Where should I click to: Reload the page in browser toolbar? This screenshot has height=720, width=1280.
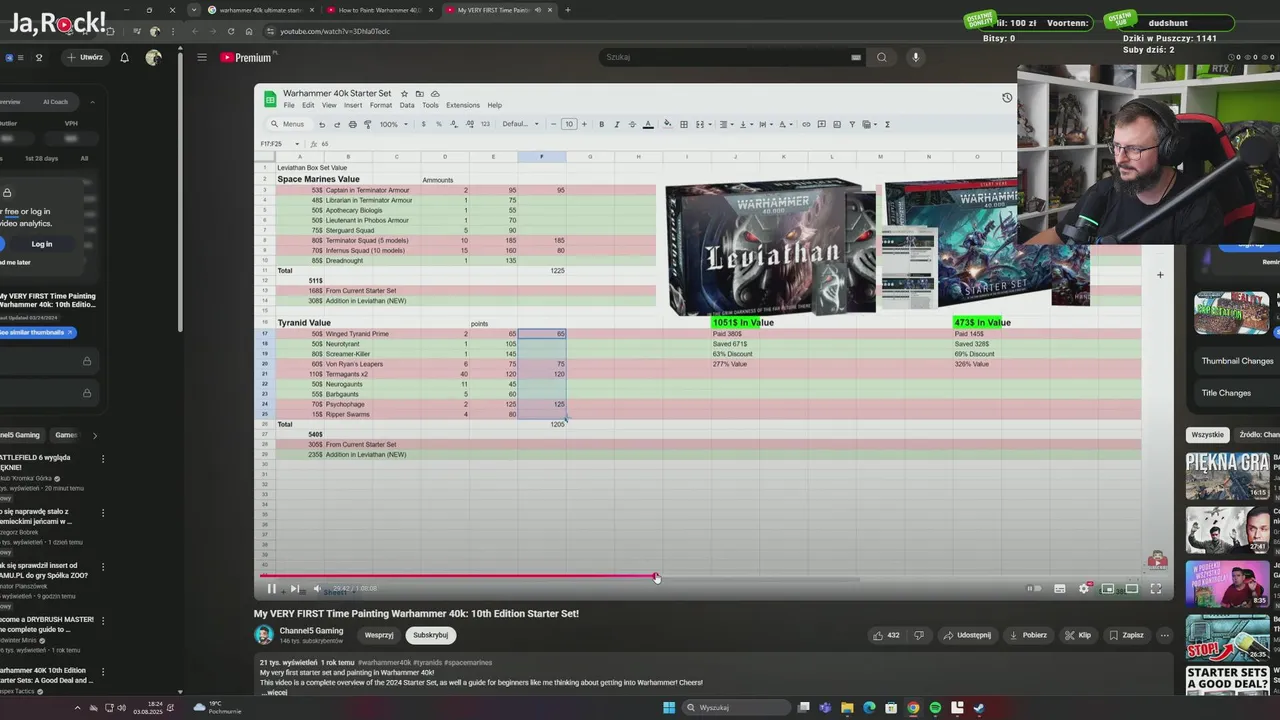[231, 31]
